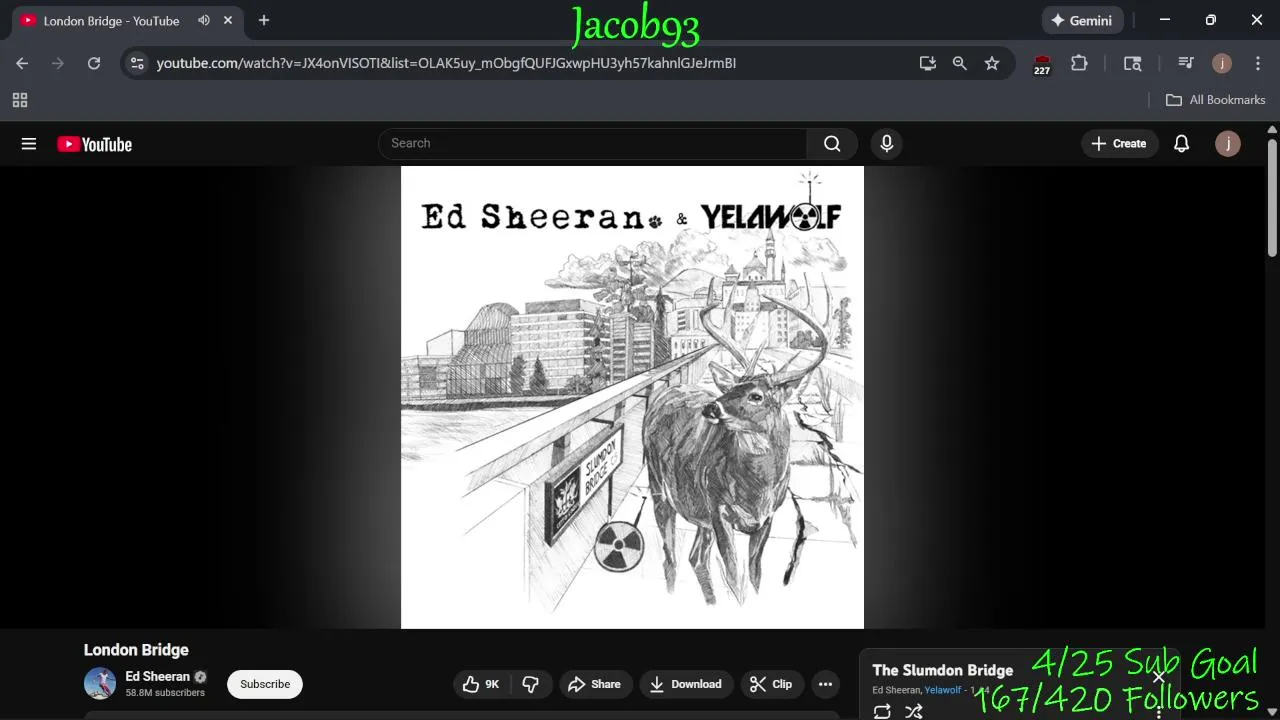Open zoom level magnifier in address bar

960,63
